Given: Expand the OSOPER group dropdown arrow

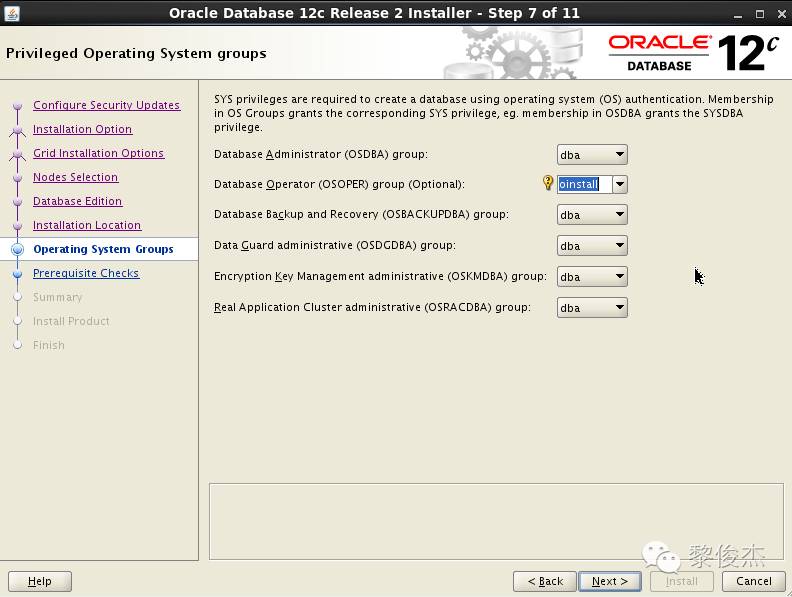Looking at the screenshot, I should (620, 184).
